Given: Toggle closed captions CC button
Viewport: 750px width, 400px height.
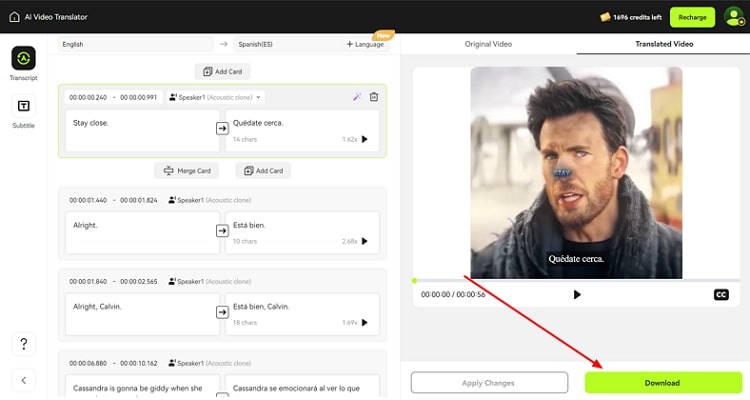Looking at the screenshot, I should pyautogui.click(x=721, y=295).
